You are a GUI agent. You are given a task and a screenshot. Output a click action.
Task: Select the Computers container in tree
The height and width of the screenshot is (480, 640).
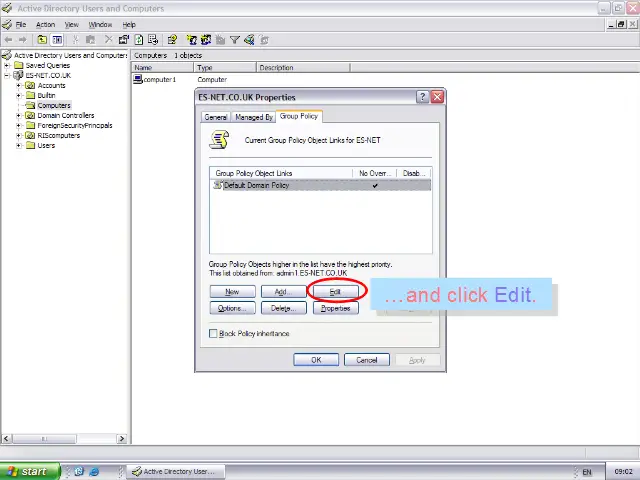[54, 105]
